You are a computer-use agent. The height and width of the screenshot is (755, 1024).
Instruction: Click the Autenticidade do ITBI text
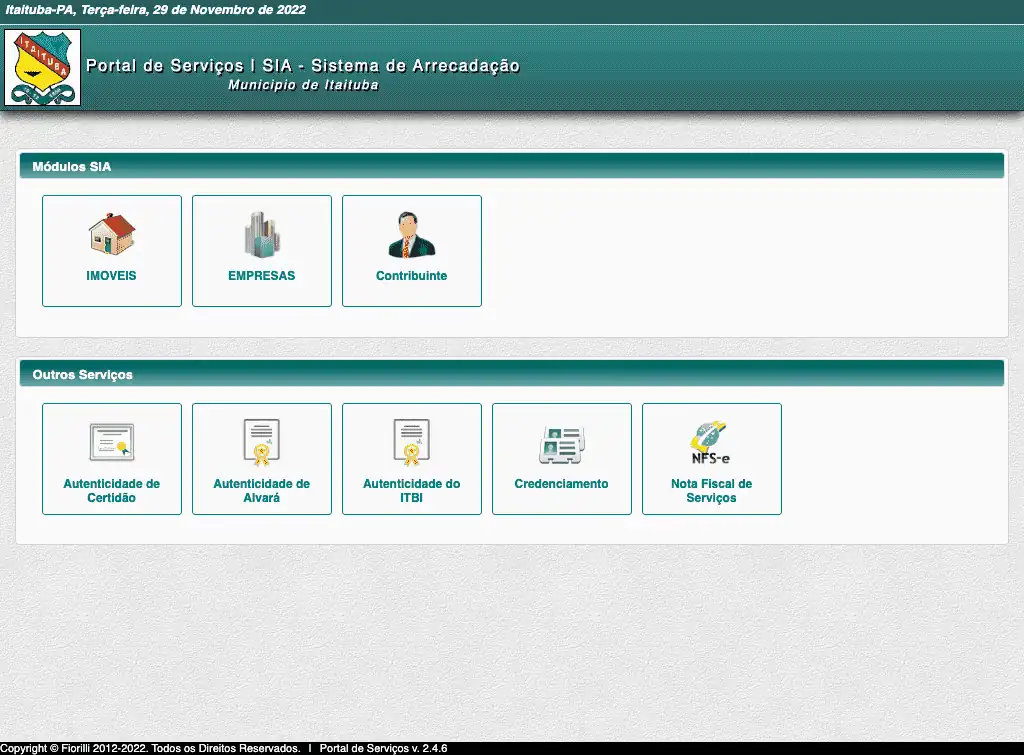pyautogui.click(x=412, y=491)
